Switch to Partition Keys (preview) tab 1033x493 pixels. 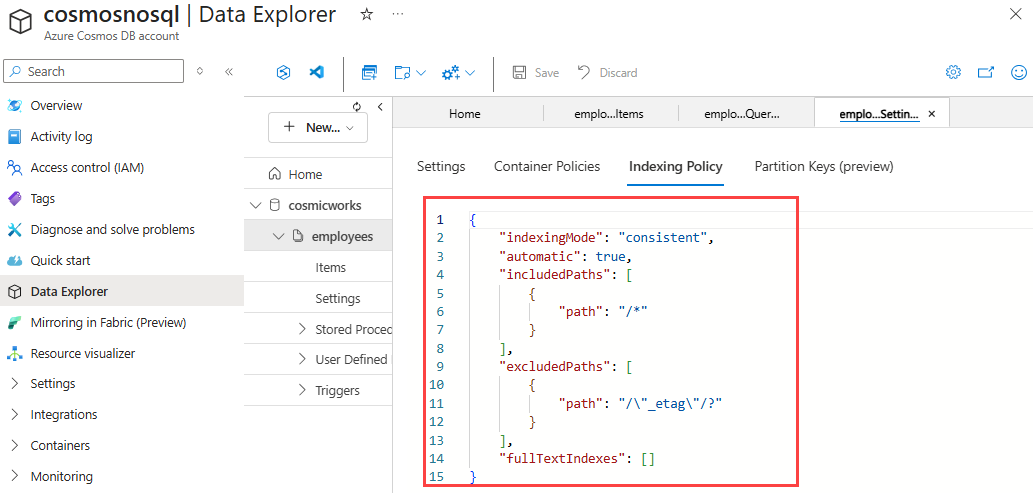coord(823,166)
